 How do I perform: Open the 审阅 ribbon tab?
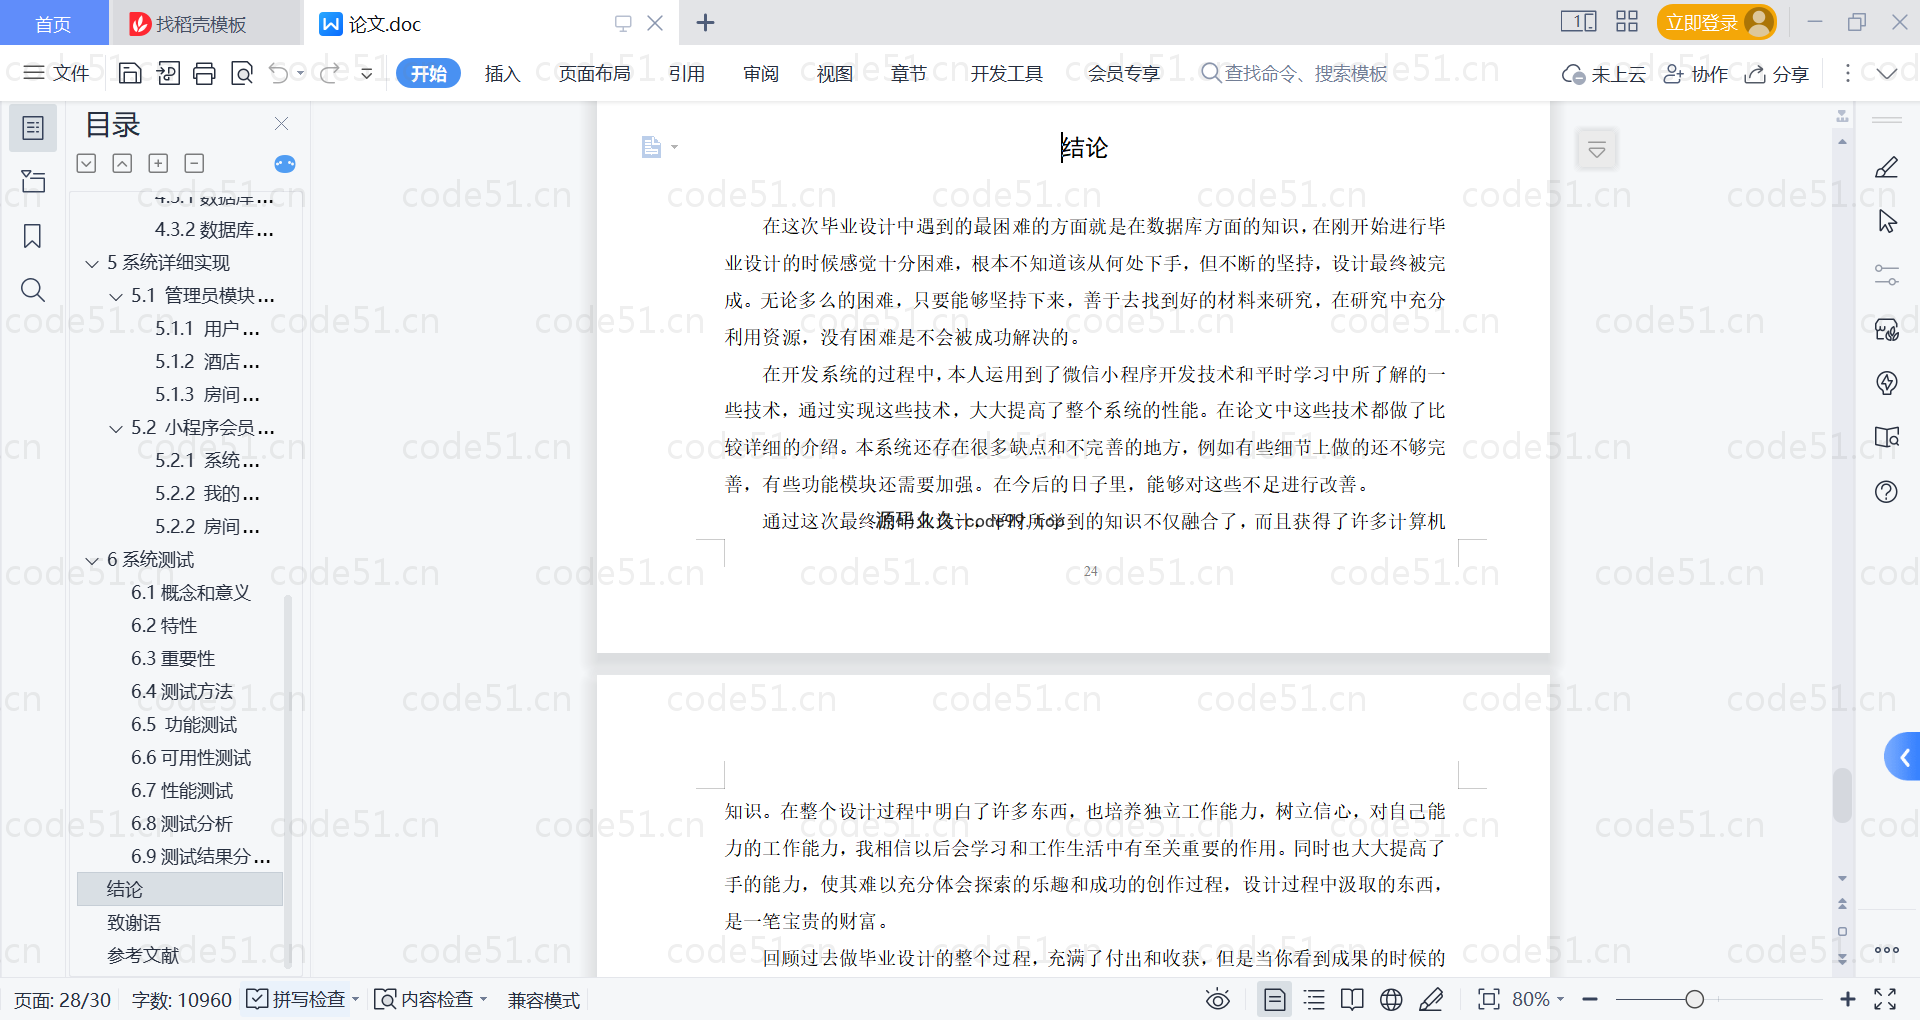760,73
